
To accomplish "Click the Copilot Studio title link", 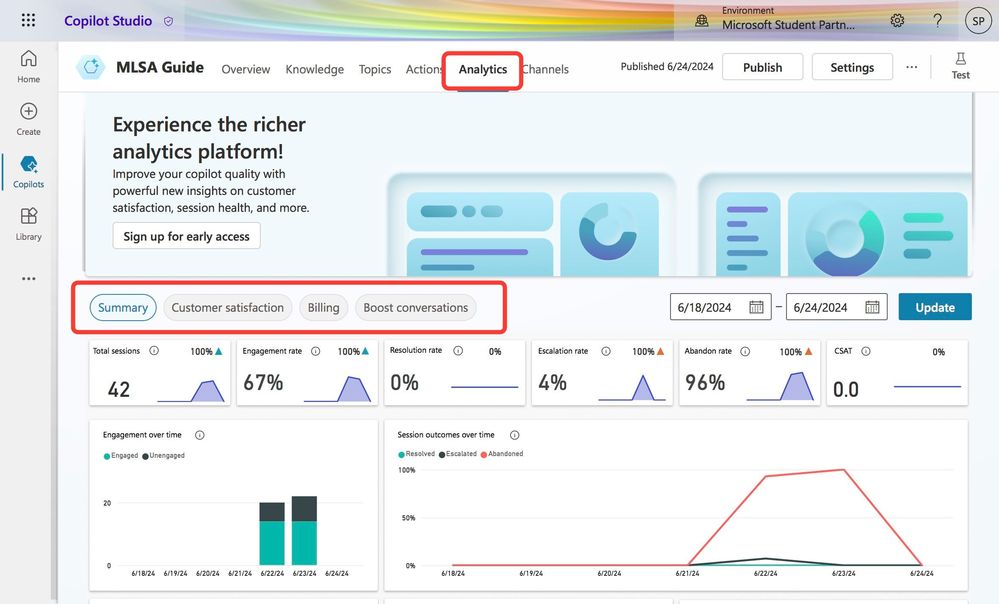I will coord(108,21).
